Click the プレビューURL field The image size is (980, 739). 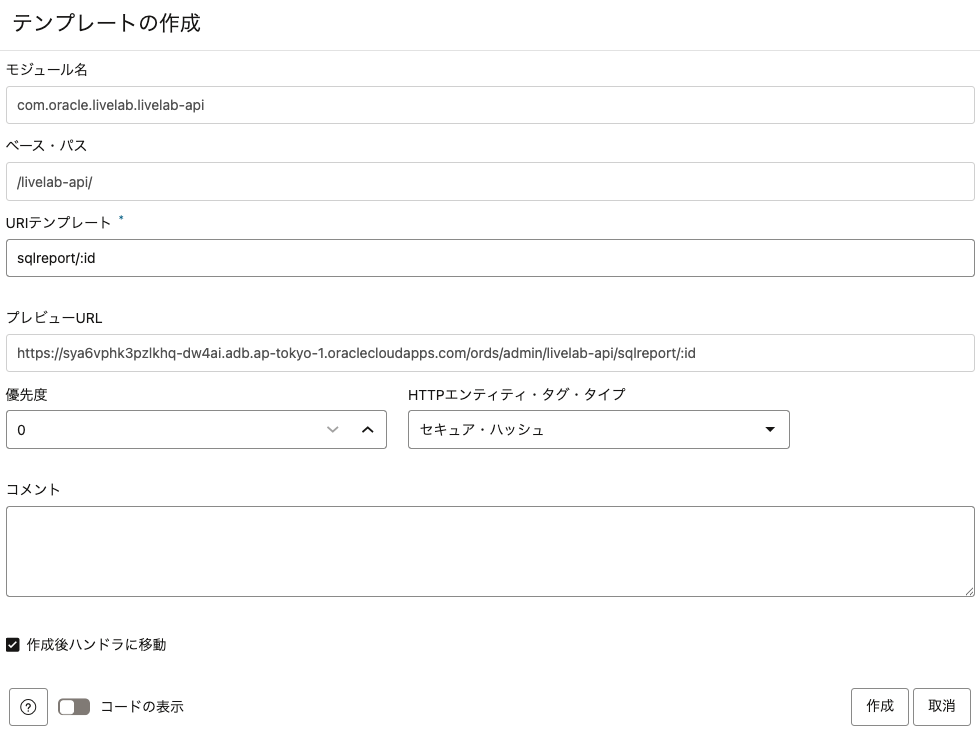coord(490,353)
